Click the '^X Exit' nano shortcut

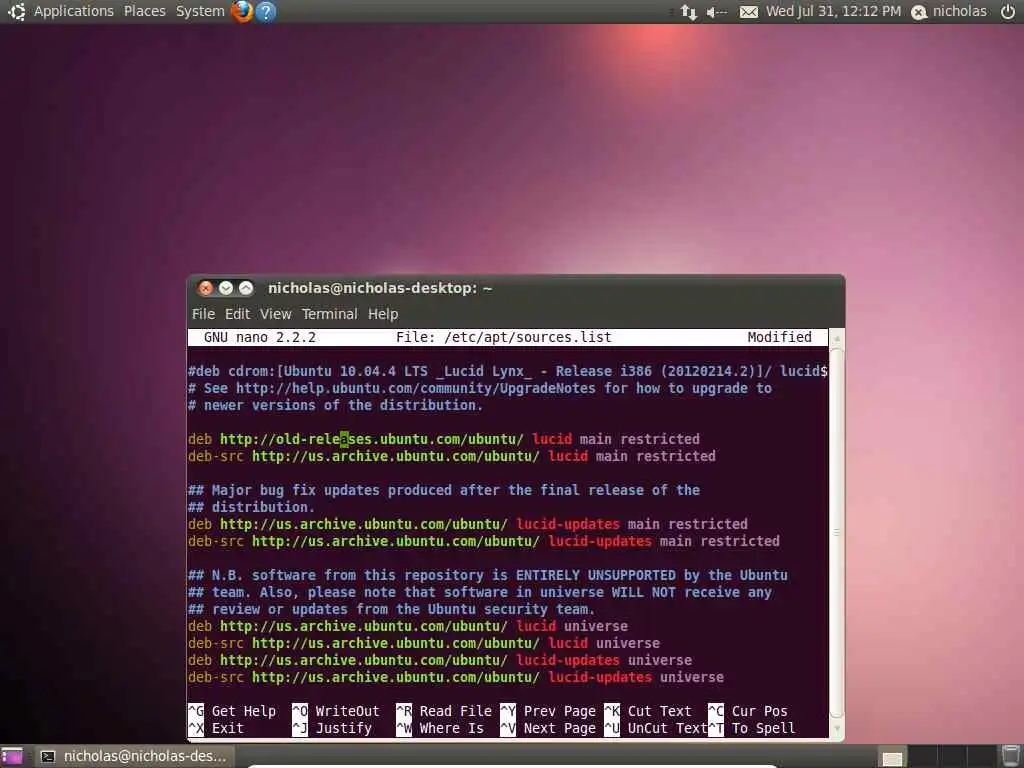tap(216, 728)
